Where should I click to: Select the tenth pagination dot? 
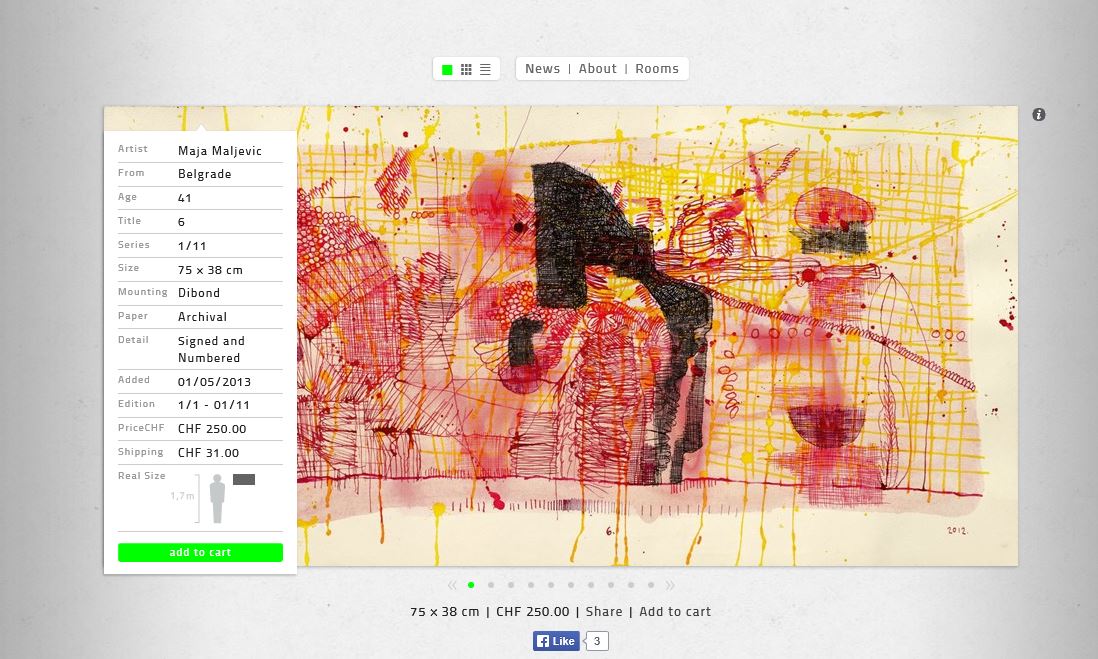pyautogui.click(x=651, y=585)
